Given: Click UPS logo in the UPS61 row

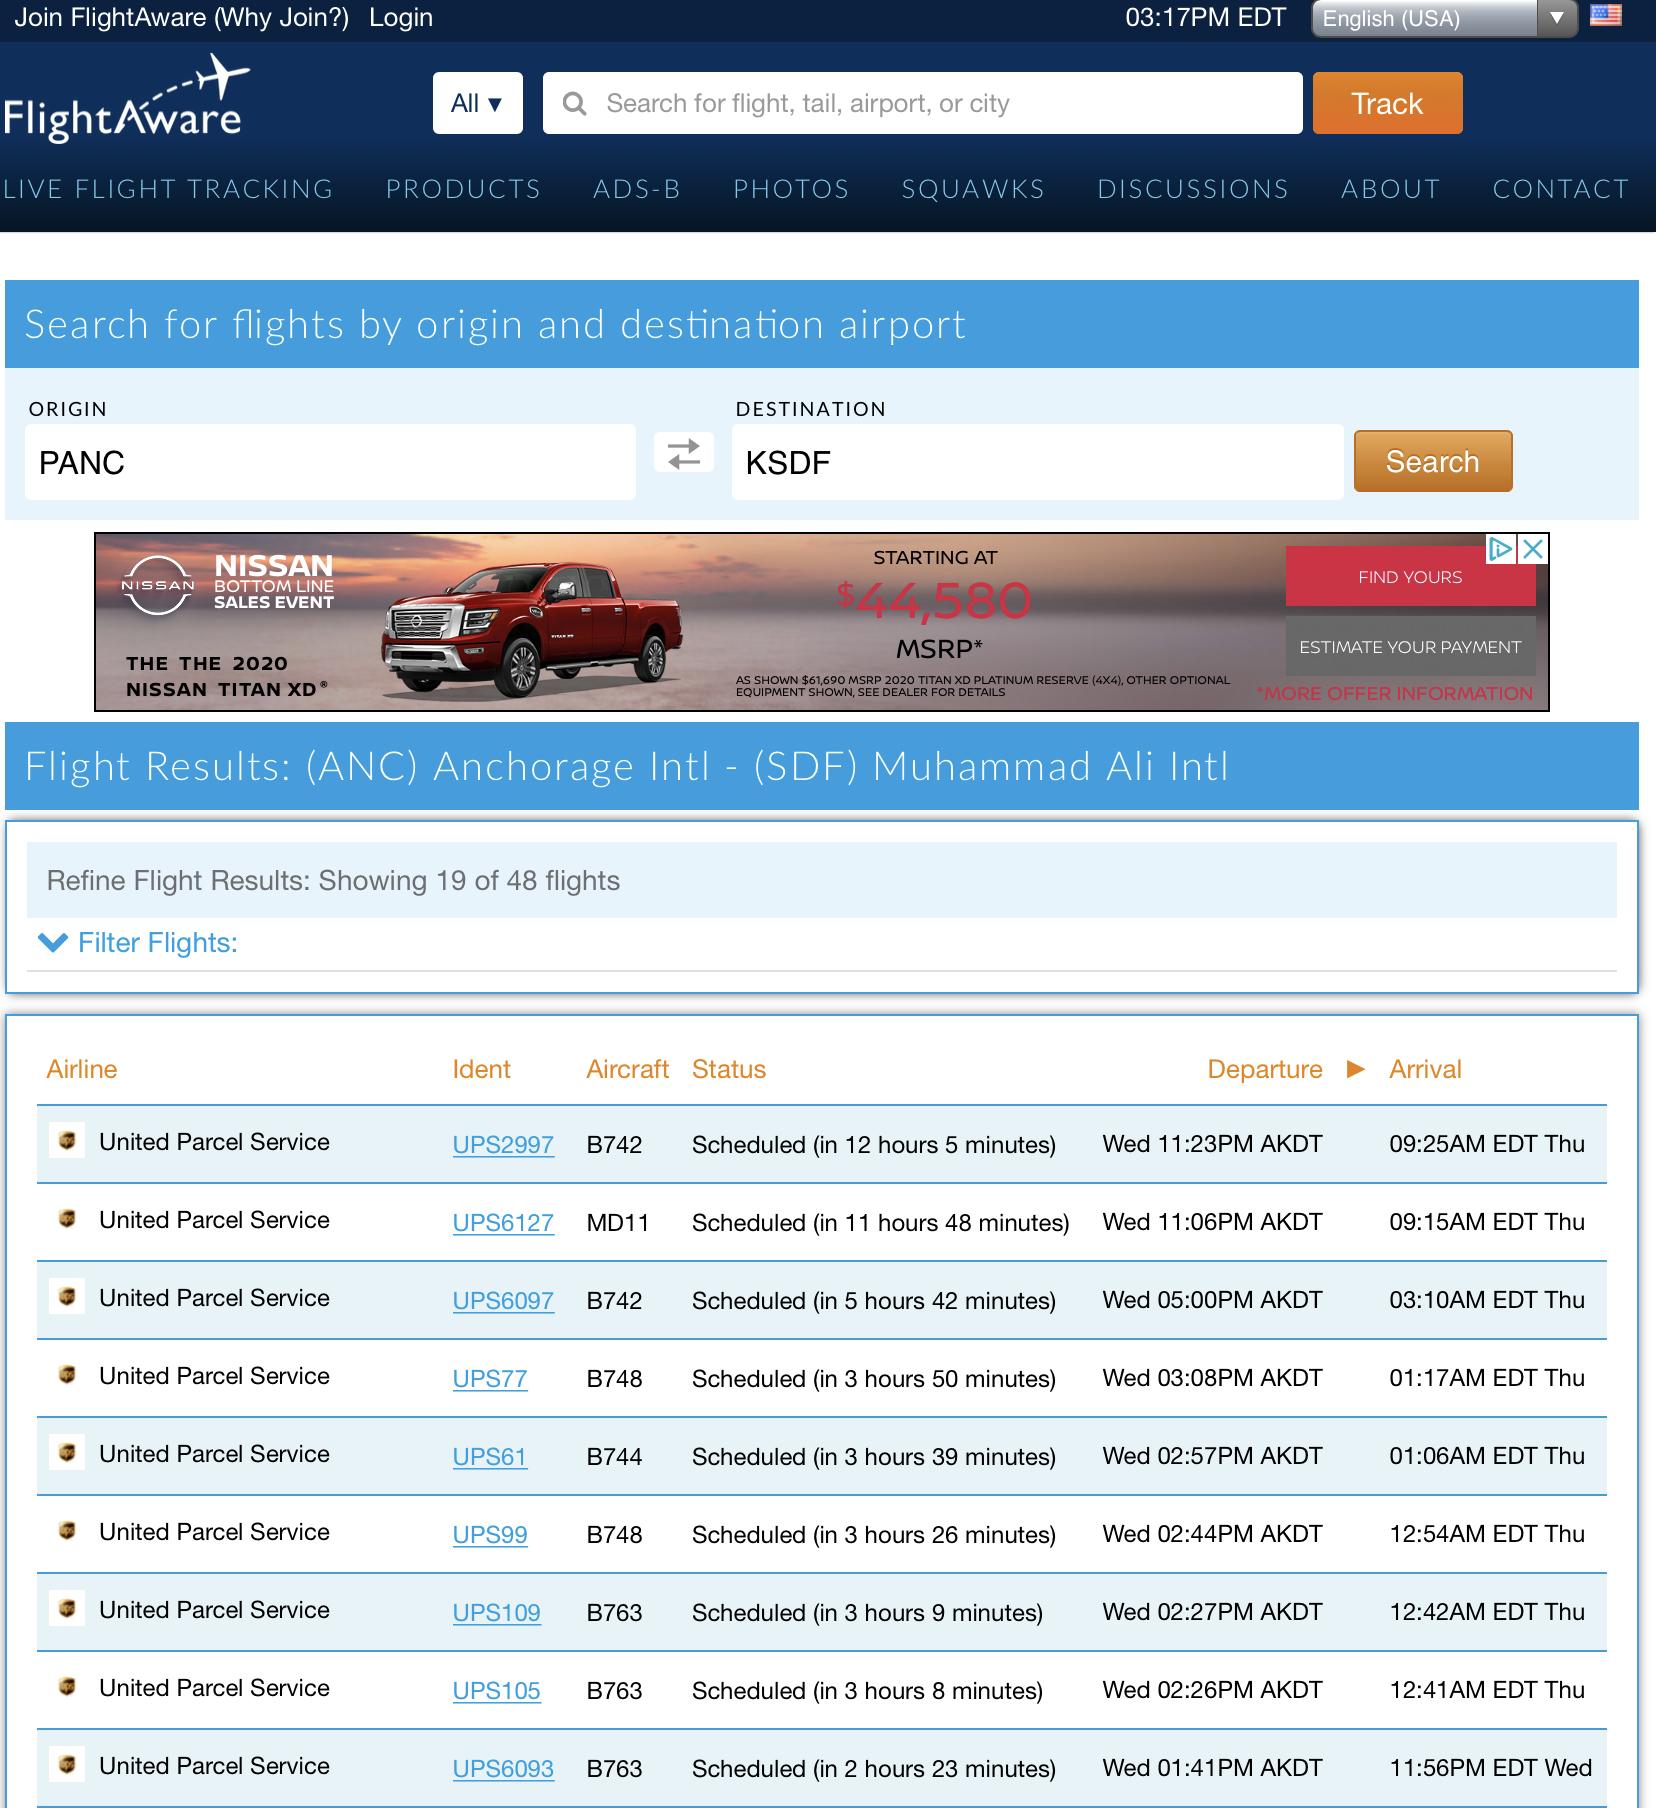Looking at the screenshot, I should (x=67, y=1453).
